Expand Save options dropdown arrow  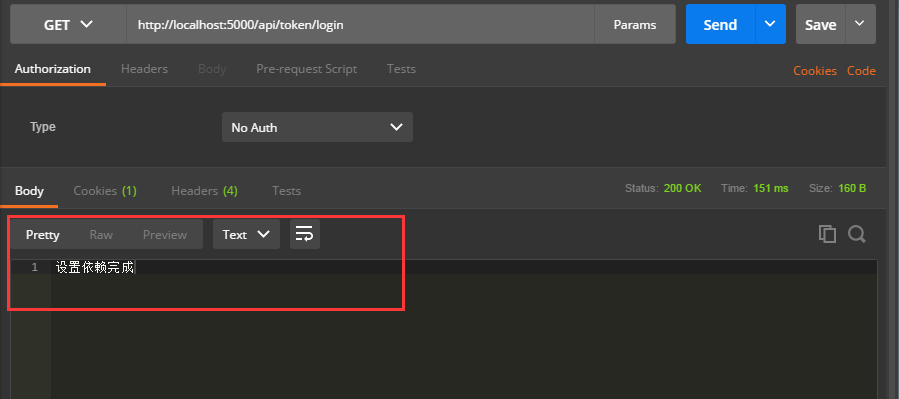(859, 24)
